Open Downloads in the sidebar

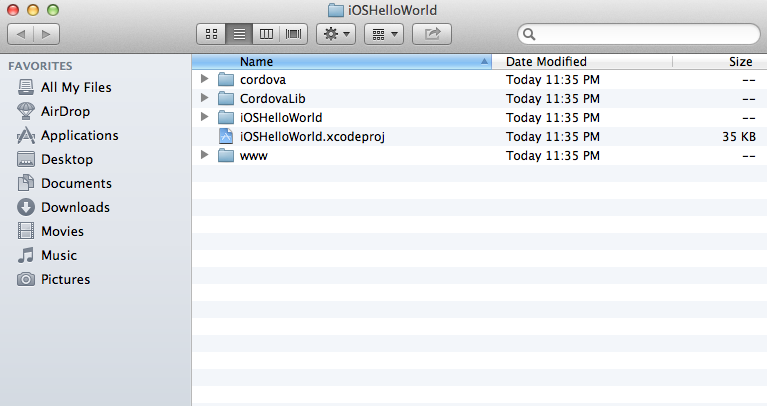pyautogui.click(x=75, y=207)
